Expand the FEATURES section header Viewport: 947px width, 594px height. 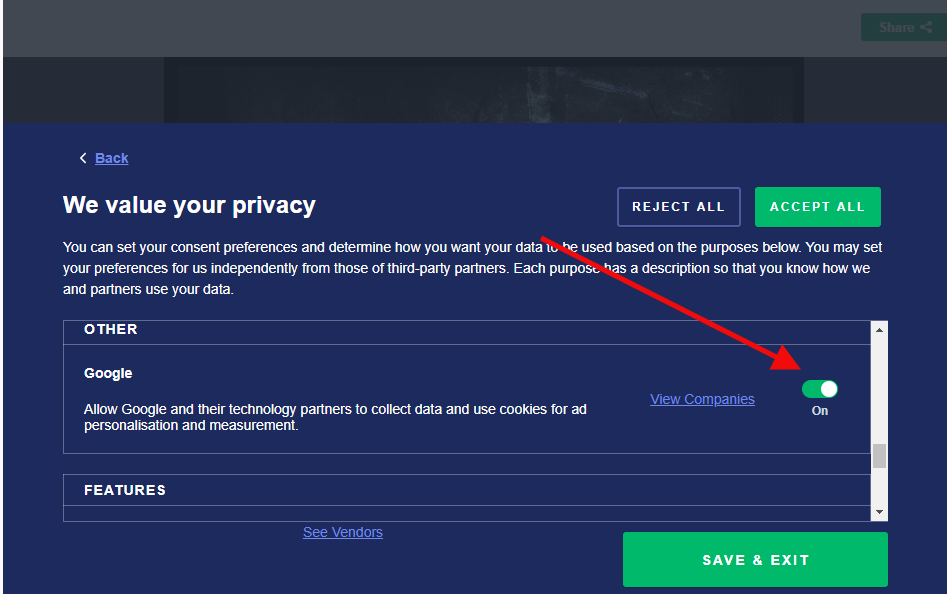pos(125,490)
